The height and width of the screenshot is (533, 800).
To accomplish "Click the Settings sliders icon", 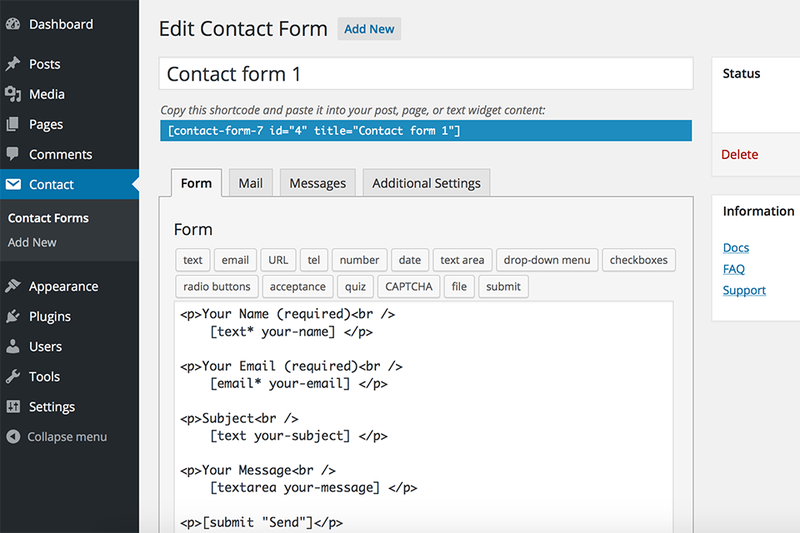I will pos(13,407).
